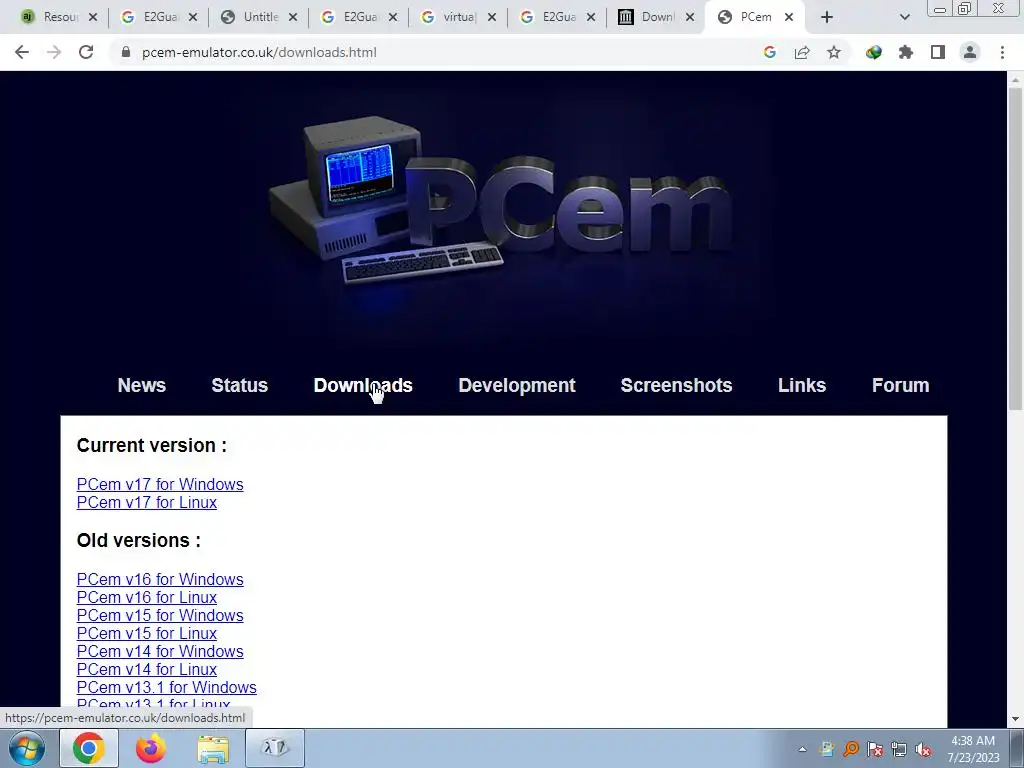Screen dimensions: 1024x768
Task: Open the Google icon in the address bar
Action: (x=770, y=52)
